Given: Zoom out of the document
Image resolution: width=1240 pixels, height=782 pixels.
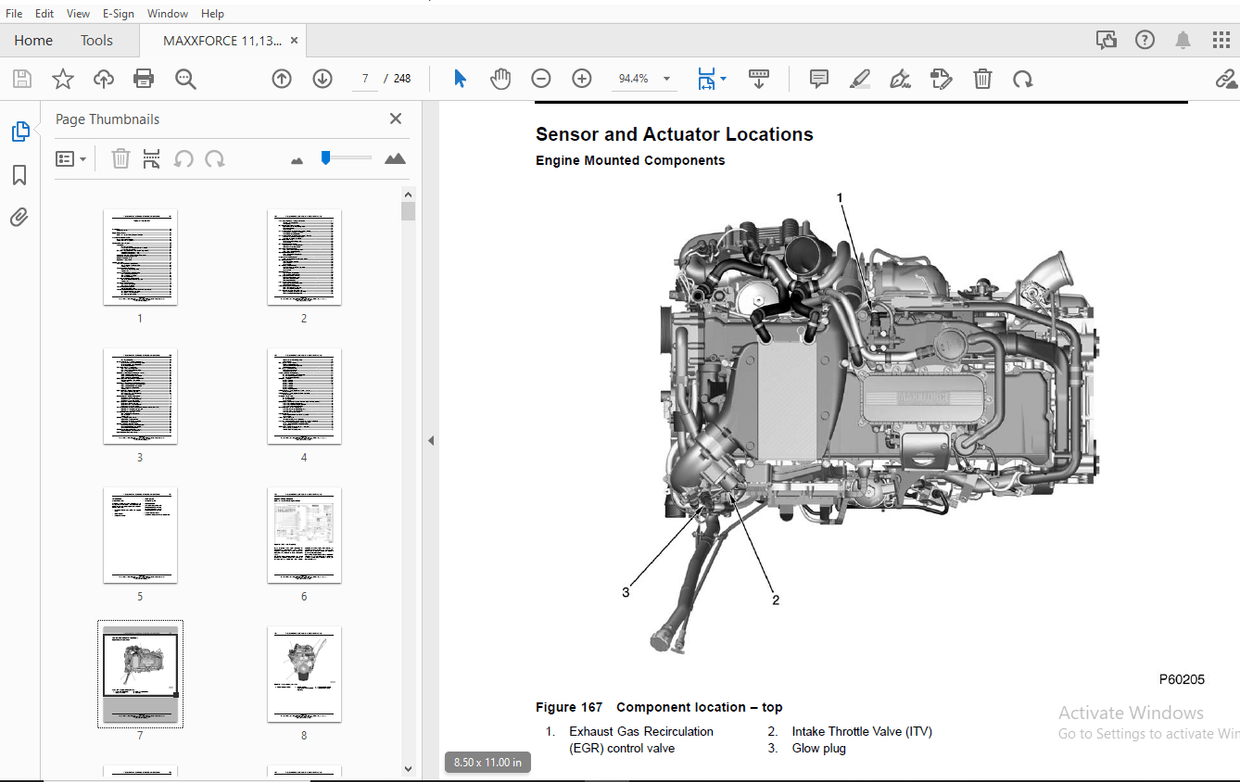Looking at the screenshot, I should [541, 78].
